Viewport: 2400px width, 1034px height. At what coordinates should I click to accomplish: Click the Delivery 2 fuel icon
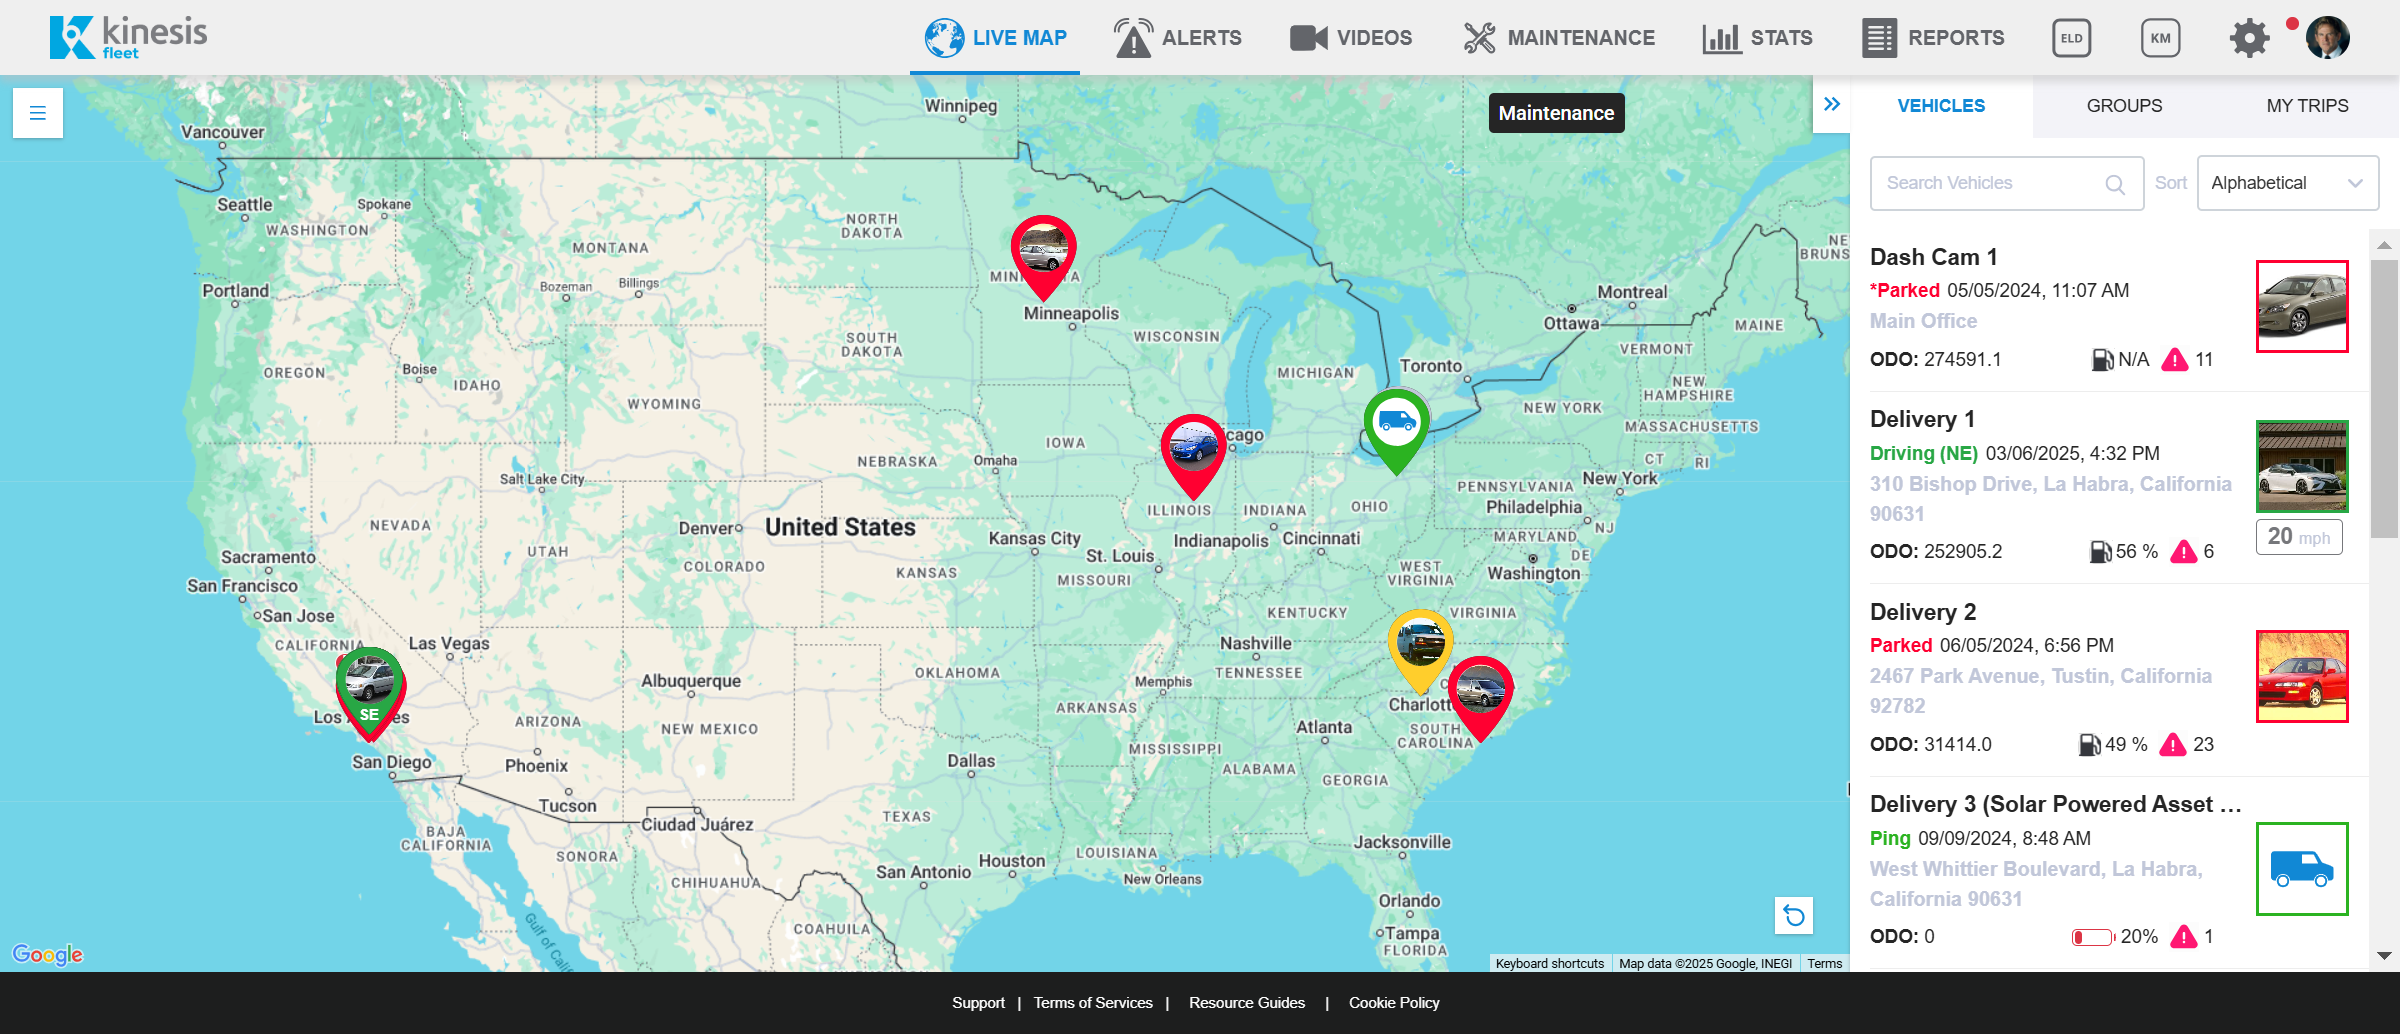pos(2089,745)
